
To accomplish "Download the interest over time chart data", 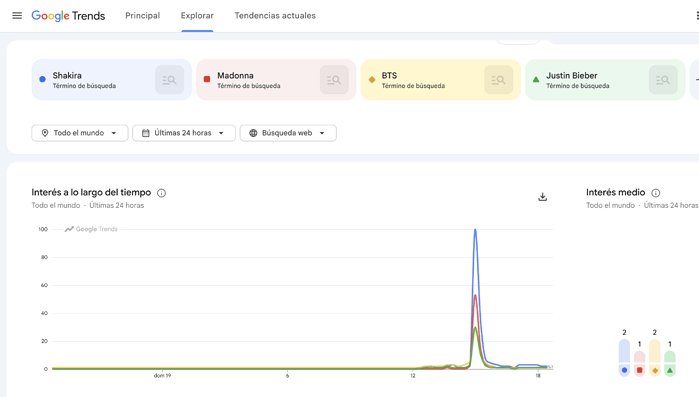I will (x=543, y=196).
